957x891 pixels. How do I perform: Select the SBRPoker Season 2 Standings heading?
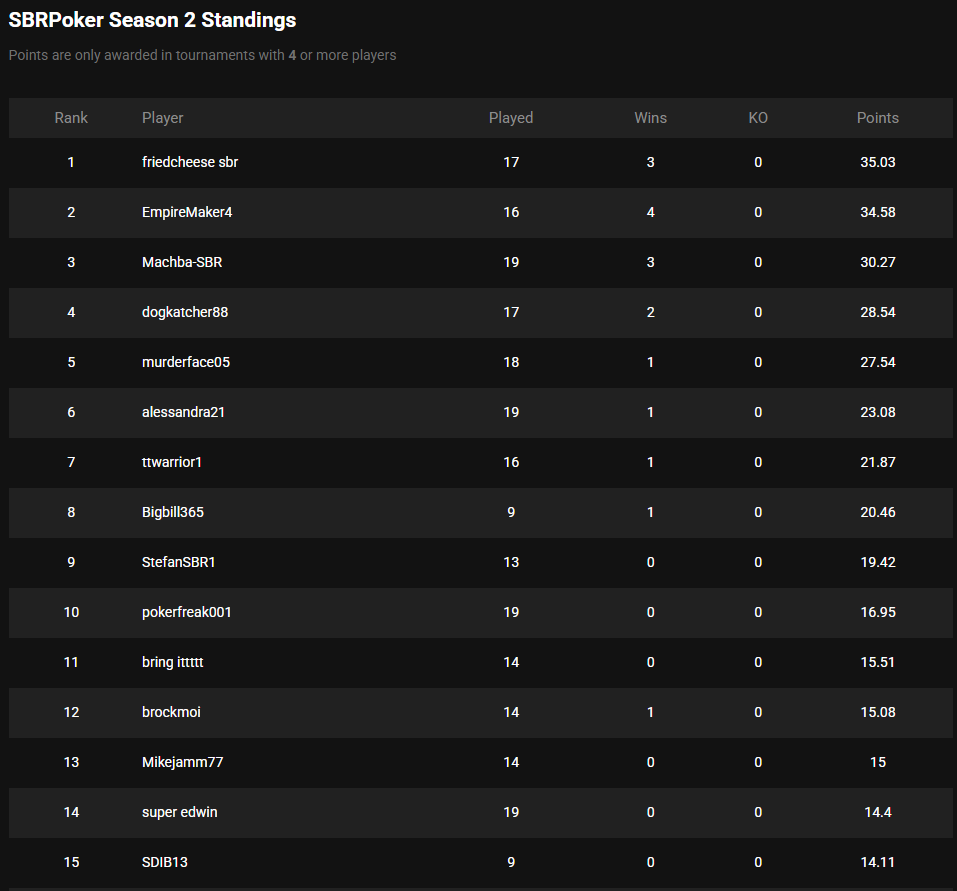(152, 20)
